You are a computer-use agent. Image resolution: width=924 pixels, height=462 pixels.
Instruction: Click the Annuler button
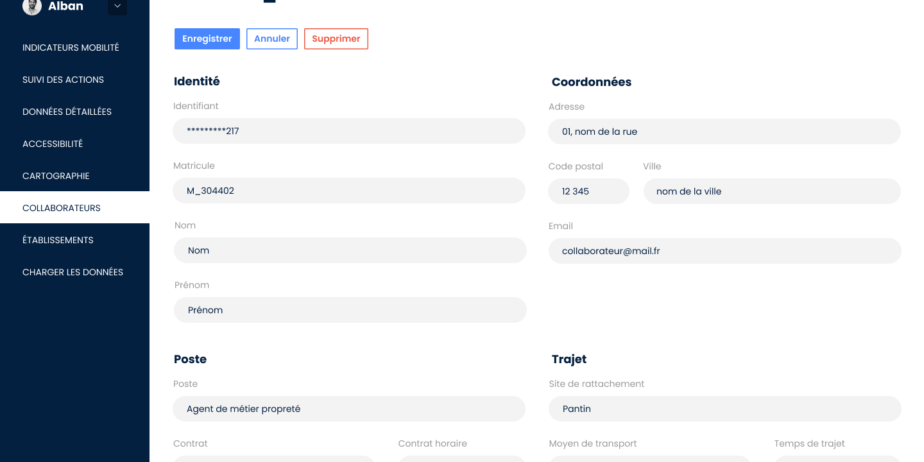pos(272,39)
